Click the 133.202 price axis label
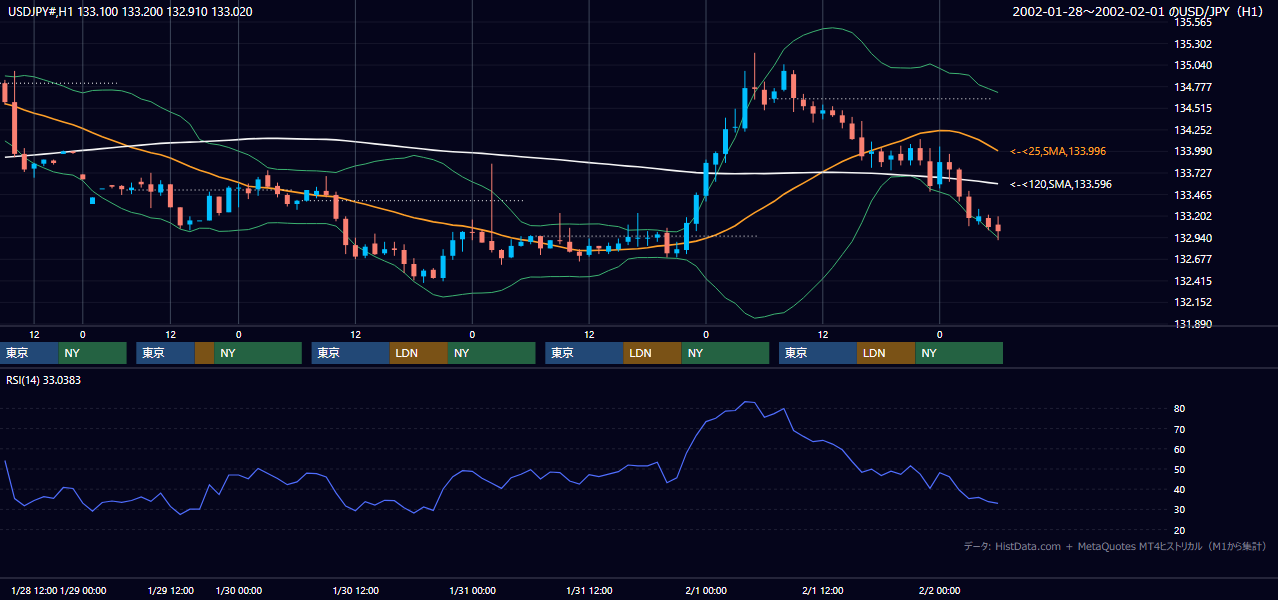Screen dimensions: 1278x600 tap(1192, 217)
